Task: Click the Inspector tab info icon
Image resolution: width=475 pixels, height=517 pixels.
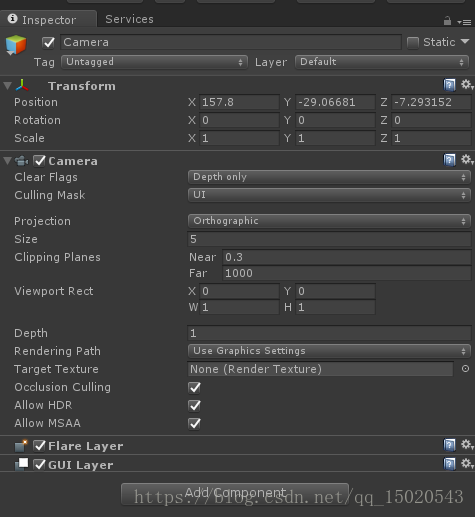Action: point(12,19)
